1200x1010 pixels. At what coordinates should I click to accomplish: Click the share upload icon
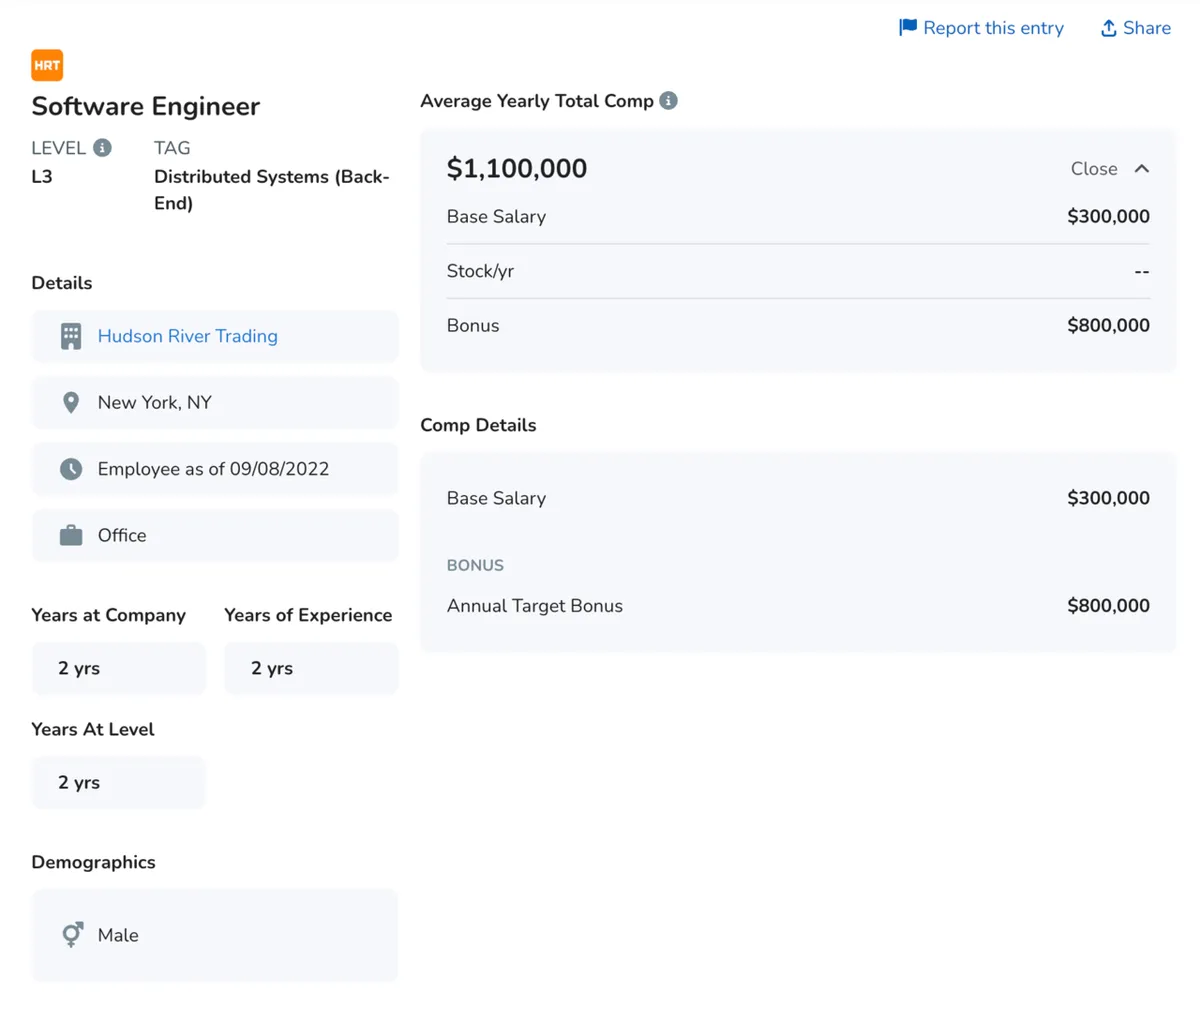click(x=1108, y=28)
